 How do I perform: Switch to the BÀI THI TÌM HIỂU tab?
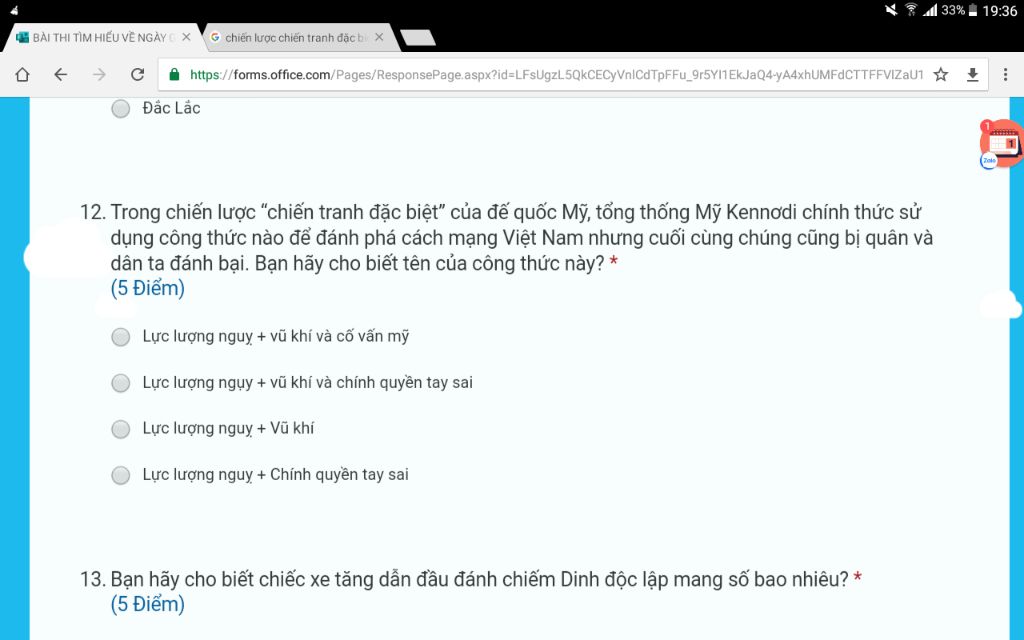click(95, 38)
